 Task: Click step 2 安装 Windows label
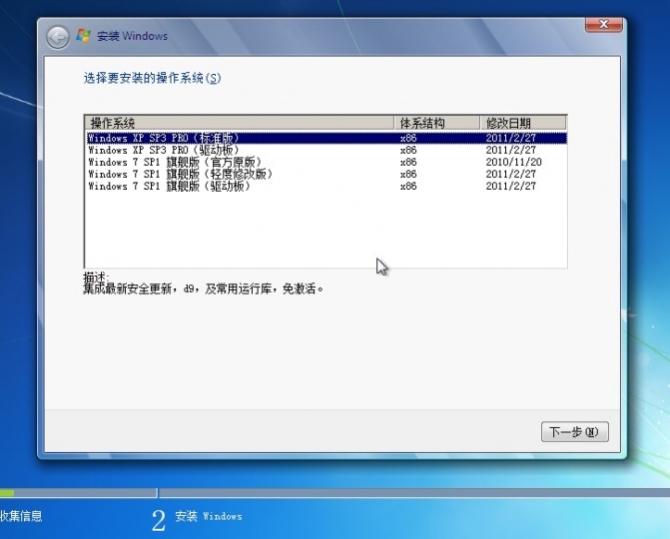tap(209, 516)
